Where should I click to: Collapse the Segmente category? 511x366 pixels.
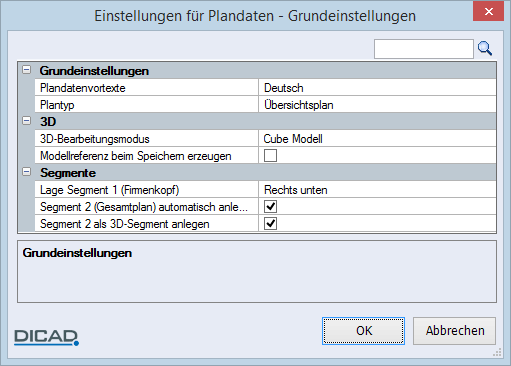tap(27, 172)
